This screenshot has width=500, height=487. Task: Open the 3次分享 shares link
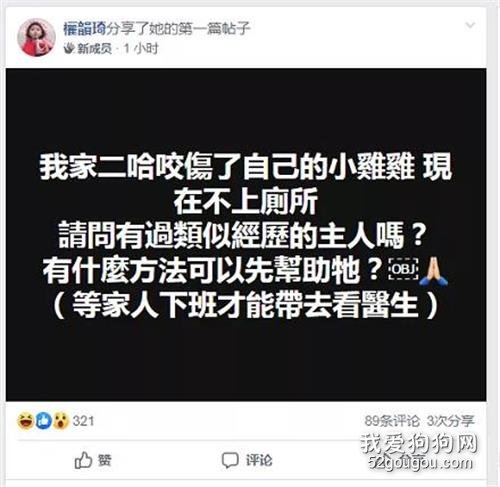pyautogui.click(x=450, y=421)
